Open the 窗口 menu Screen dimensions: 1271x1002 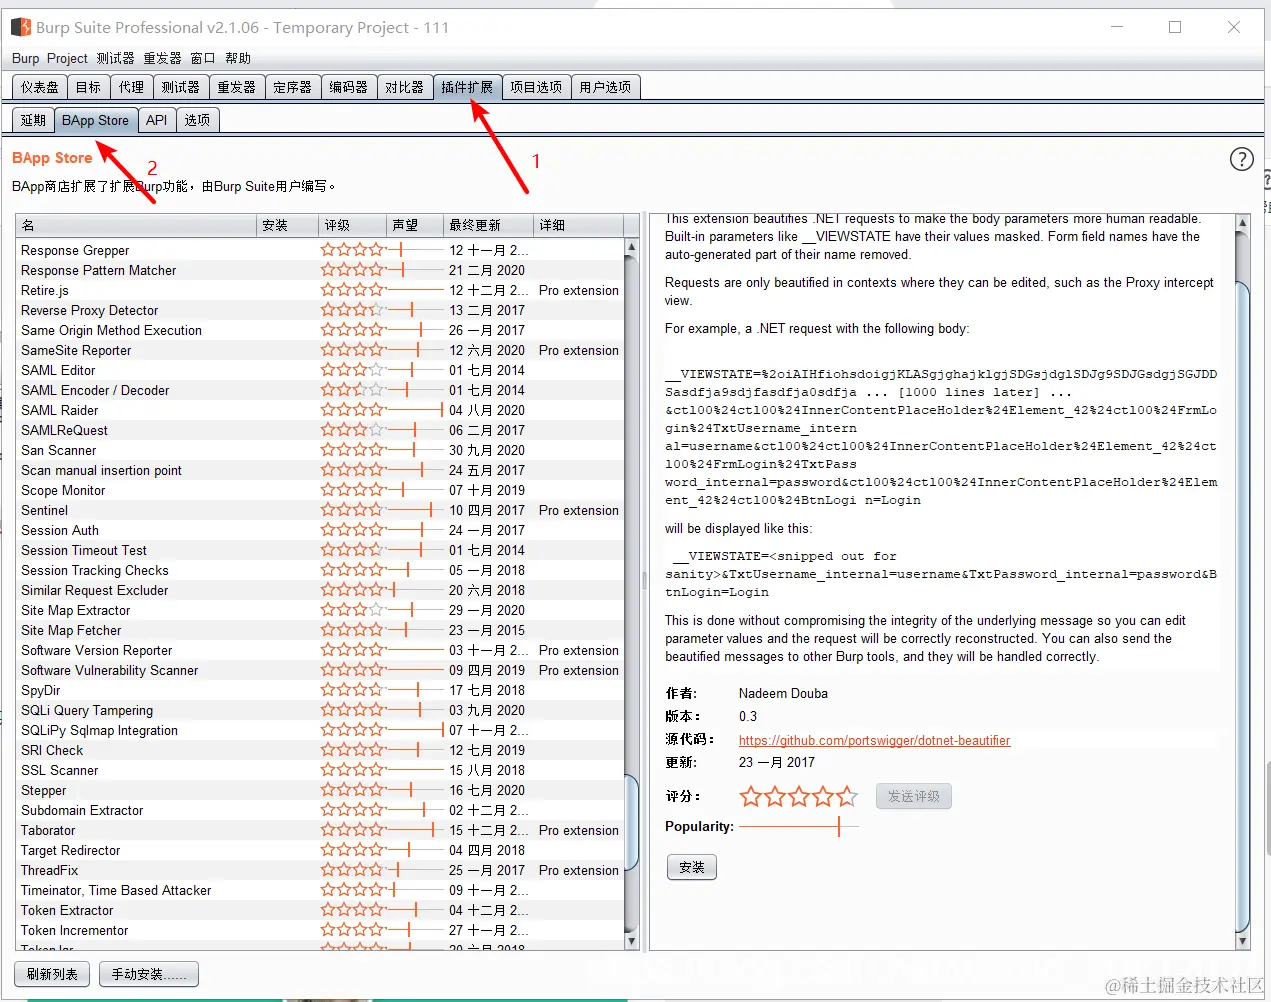[203, 58]
